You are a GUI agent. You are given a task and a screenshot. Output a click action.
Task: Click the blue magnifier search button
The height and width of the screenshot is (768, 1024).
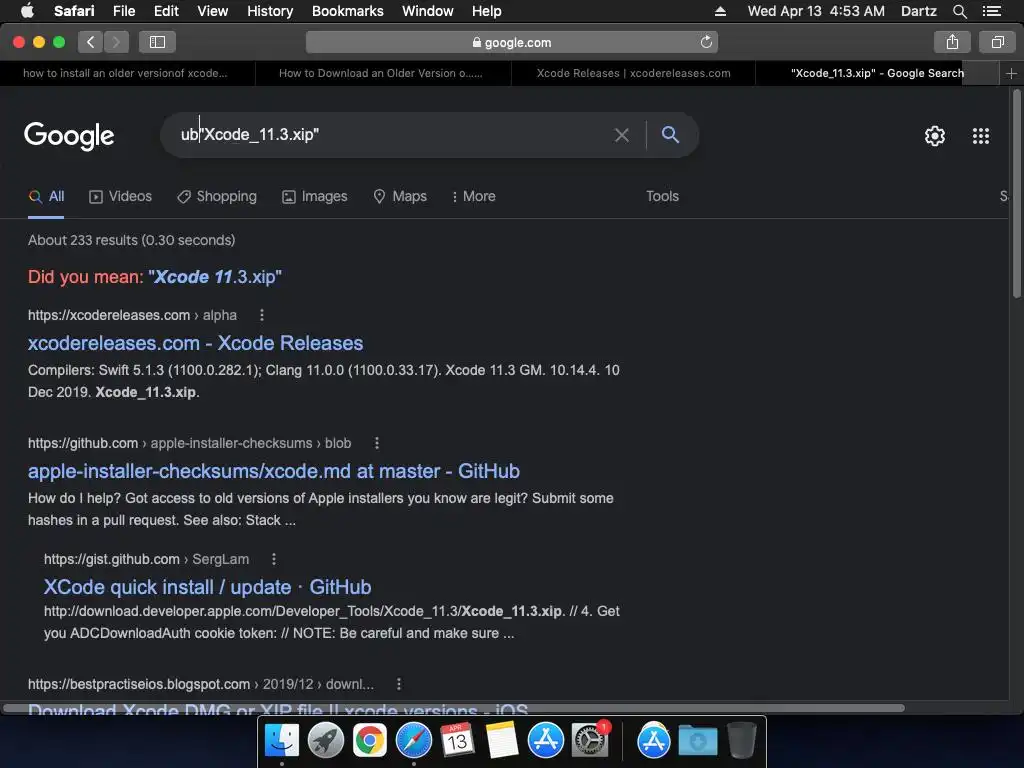[670, 135]
